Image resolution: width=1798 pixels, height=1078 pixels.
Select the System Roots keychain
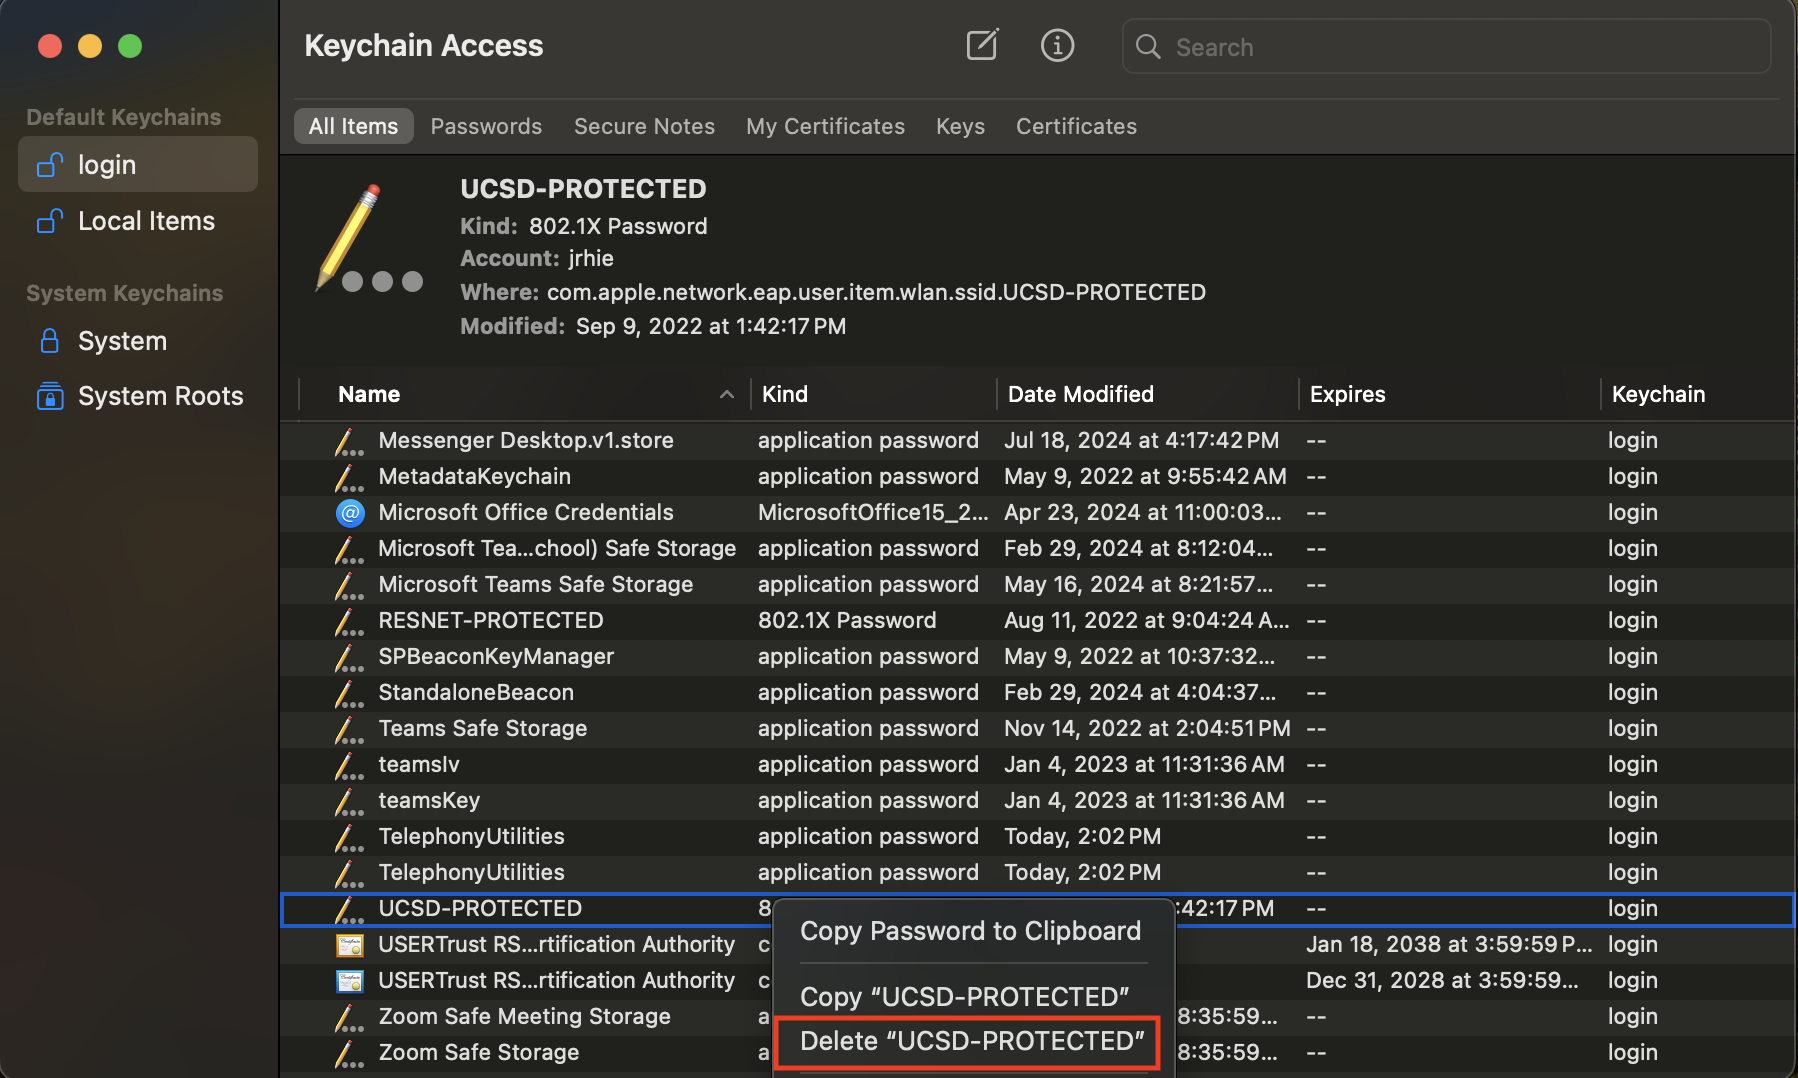(x=160, y=396)
